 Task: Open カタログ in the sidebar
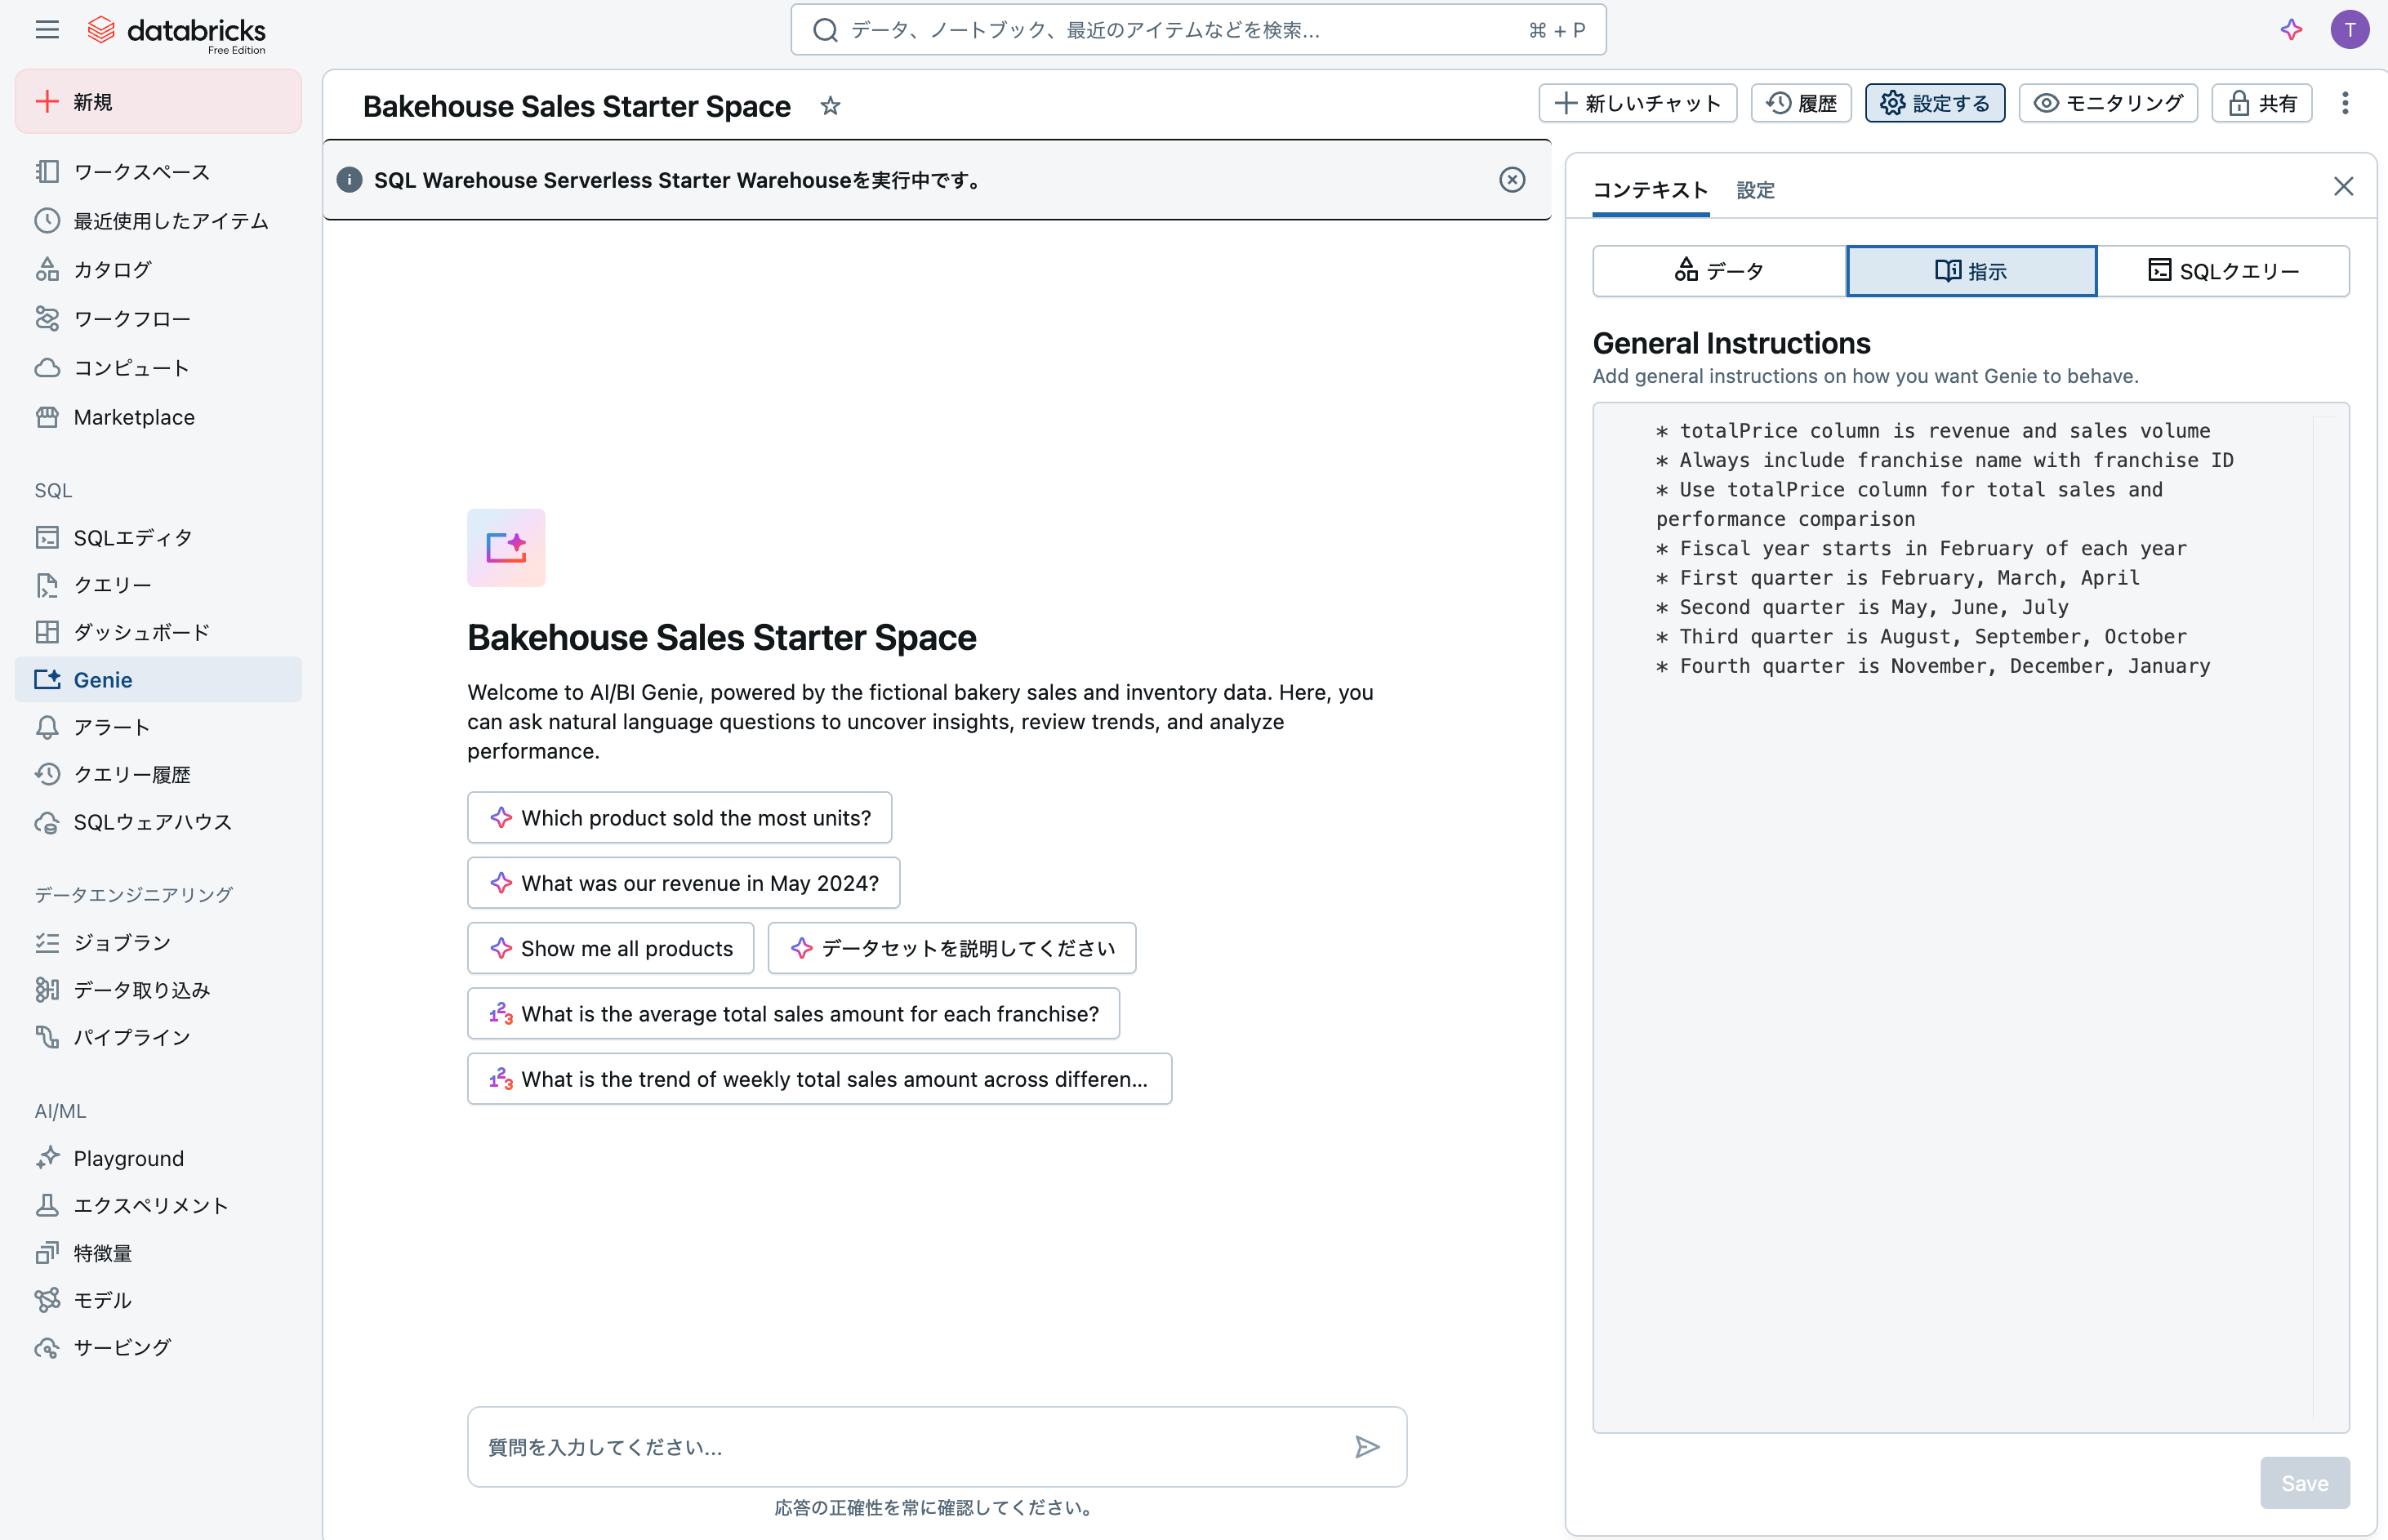tap(158, 270)
